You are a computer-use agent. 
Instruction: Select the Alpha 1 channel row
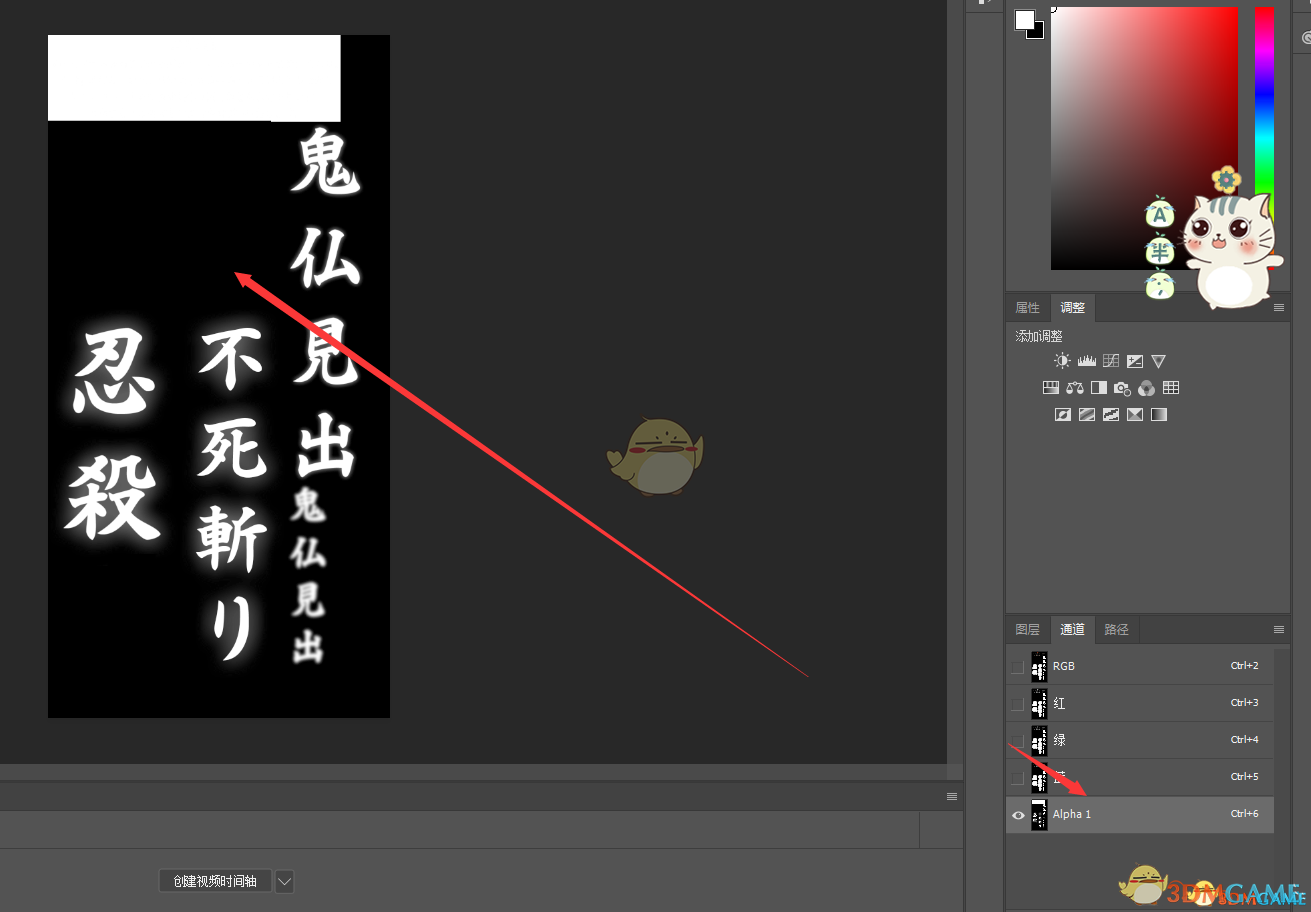click(x=1140, y=815)
